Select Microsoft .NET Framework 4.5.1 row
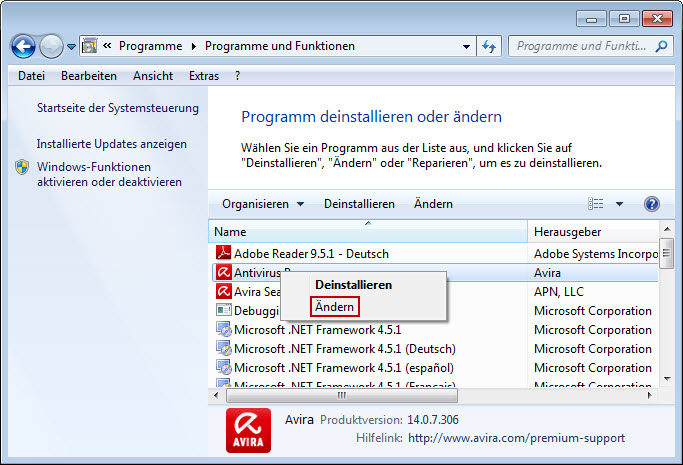Screen dimensions: 683x465 tap(436, 330)
